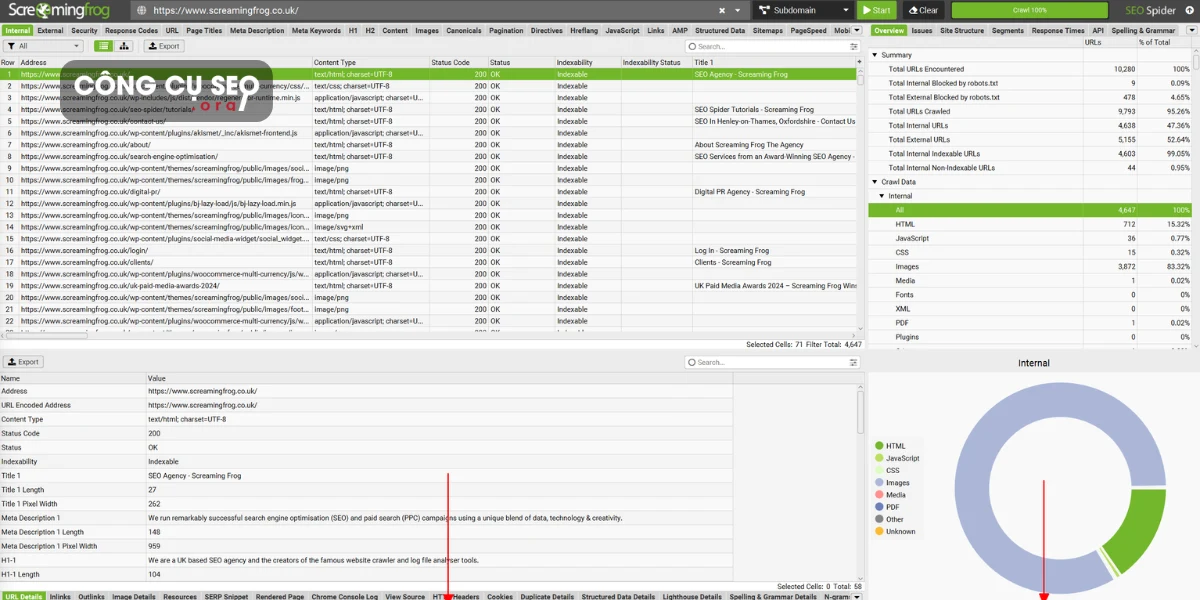
Task: Switch to the Canonicals tab
Action: [463, 31]
